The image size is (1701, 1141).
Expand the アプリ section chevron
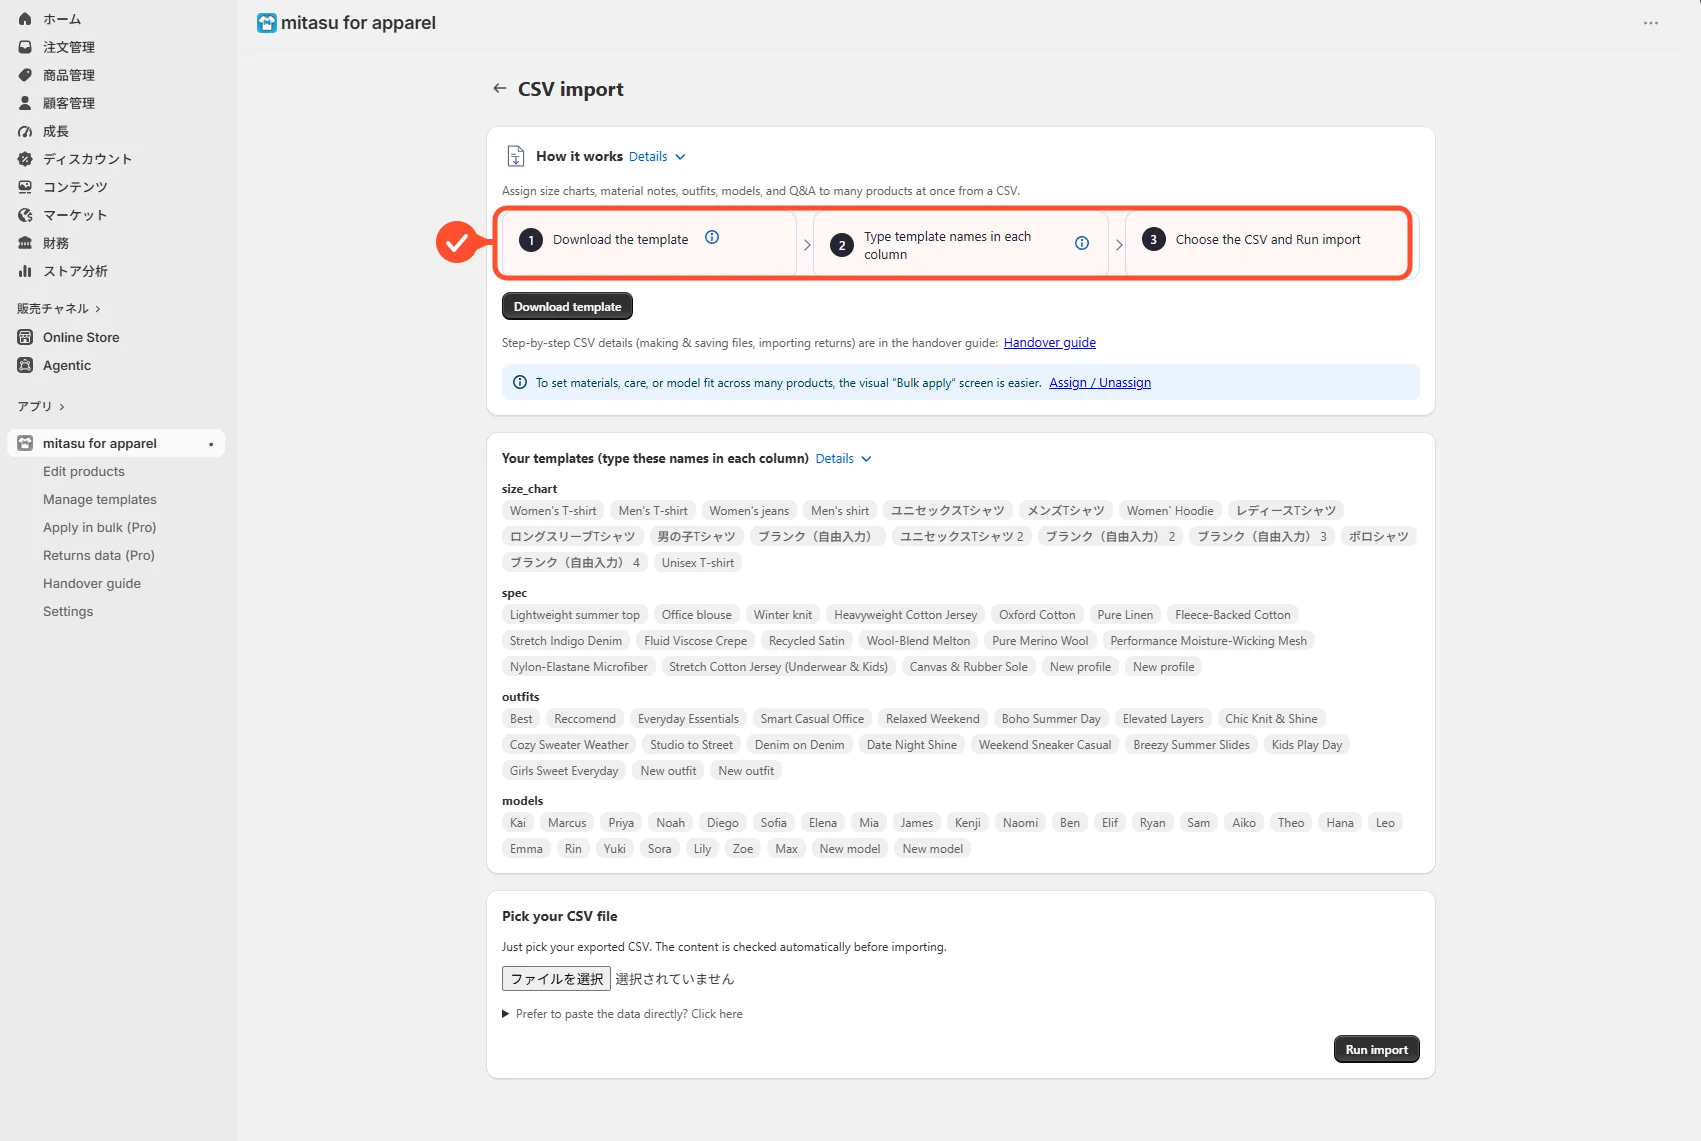point(62,407)
